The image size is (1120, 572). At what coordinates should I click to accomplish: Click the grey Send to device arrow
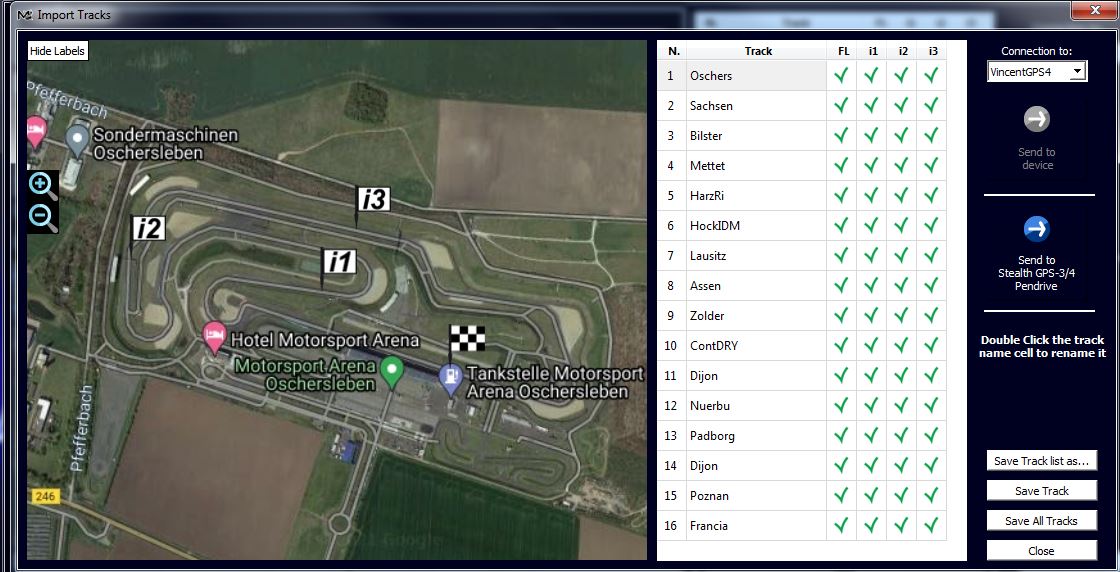tap(1036, 119)
